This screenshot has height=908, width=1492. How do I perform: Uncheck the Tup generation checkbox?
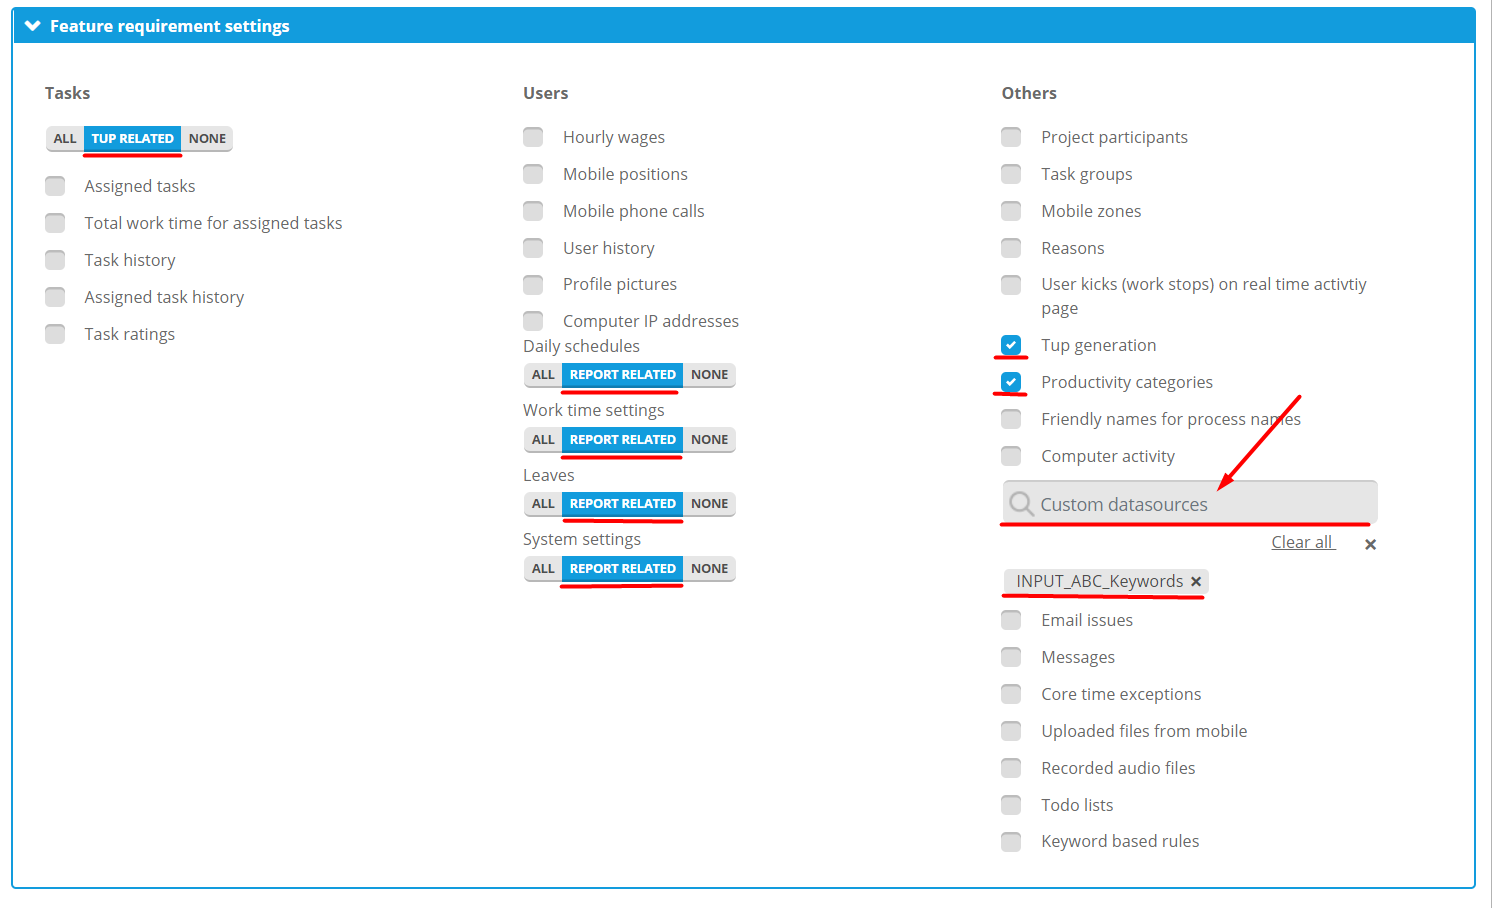tap(1011, 345)
